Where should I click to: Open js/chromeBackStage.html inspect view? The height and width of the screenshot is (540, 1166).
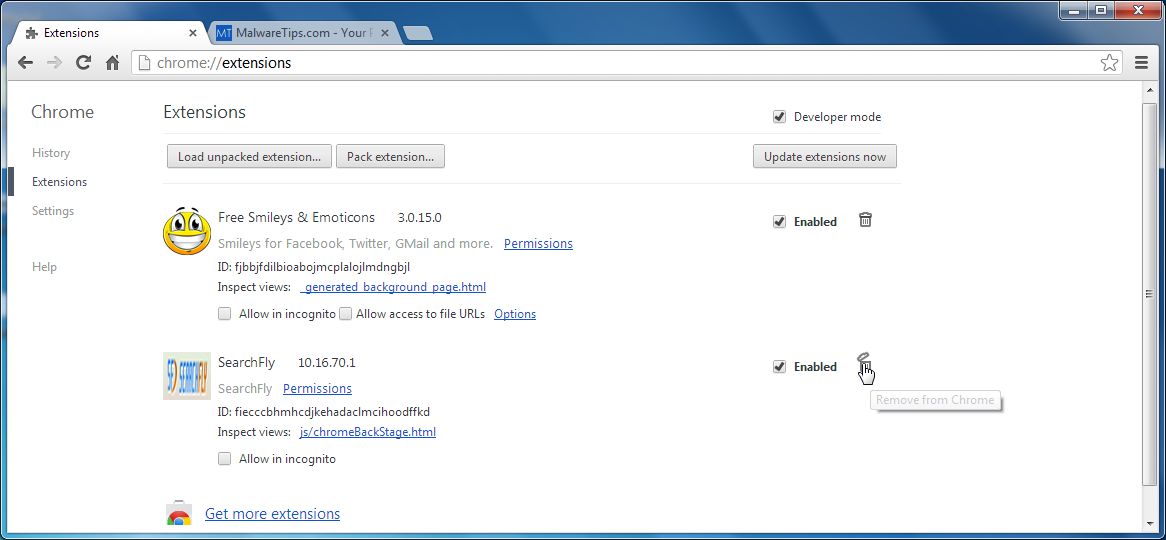[x=368, y=431]
